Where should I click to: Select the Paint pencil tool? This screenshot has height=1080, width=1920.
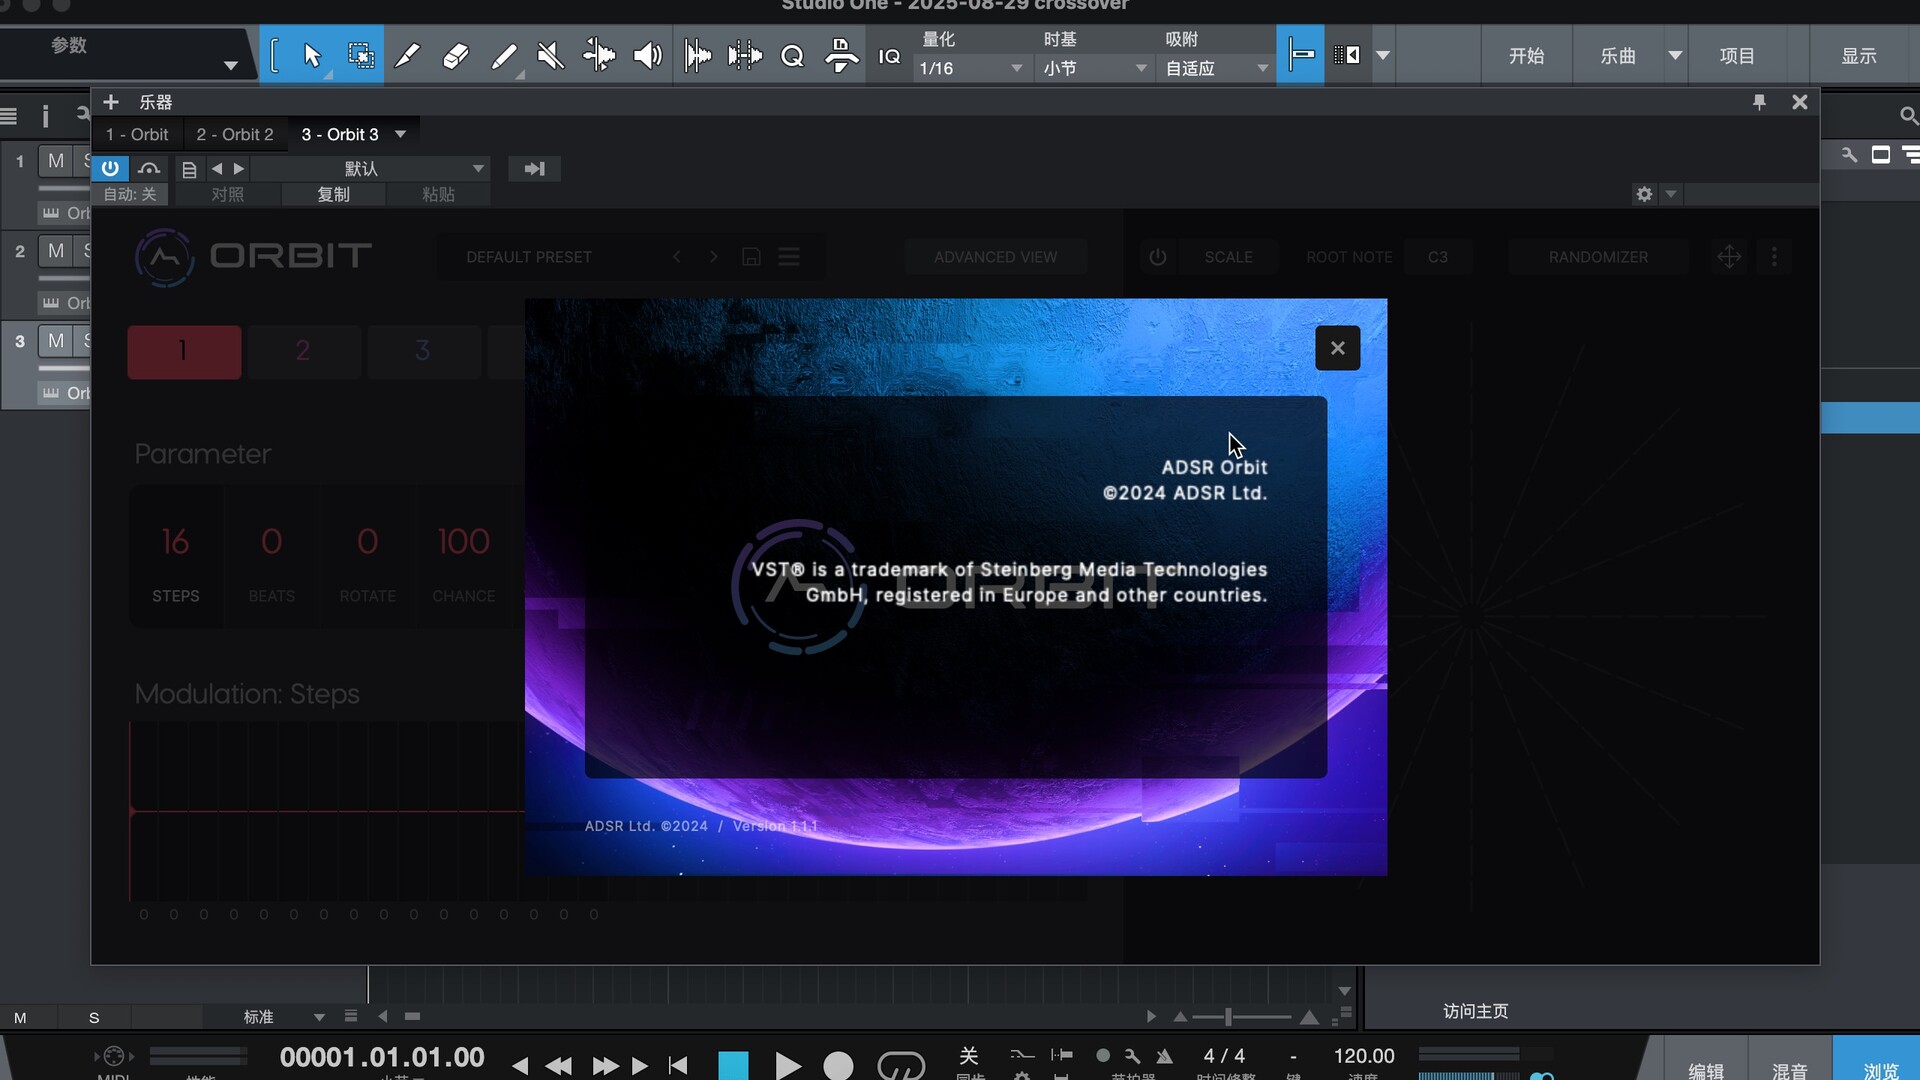(x=503, y=56)
